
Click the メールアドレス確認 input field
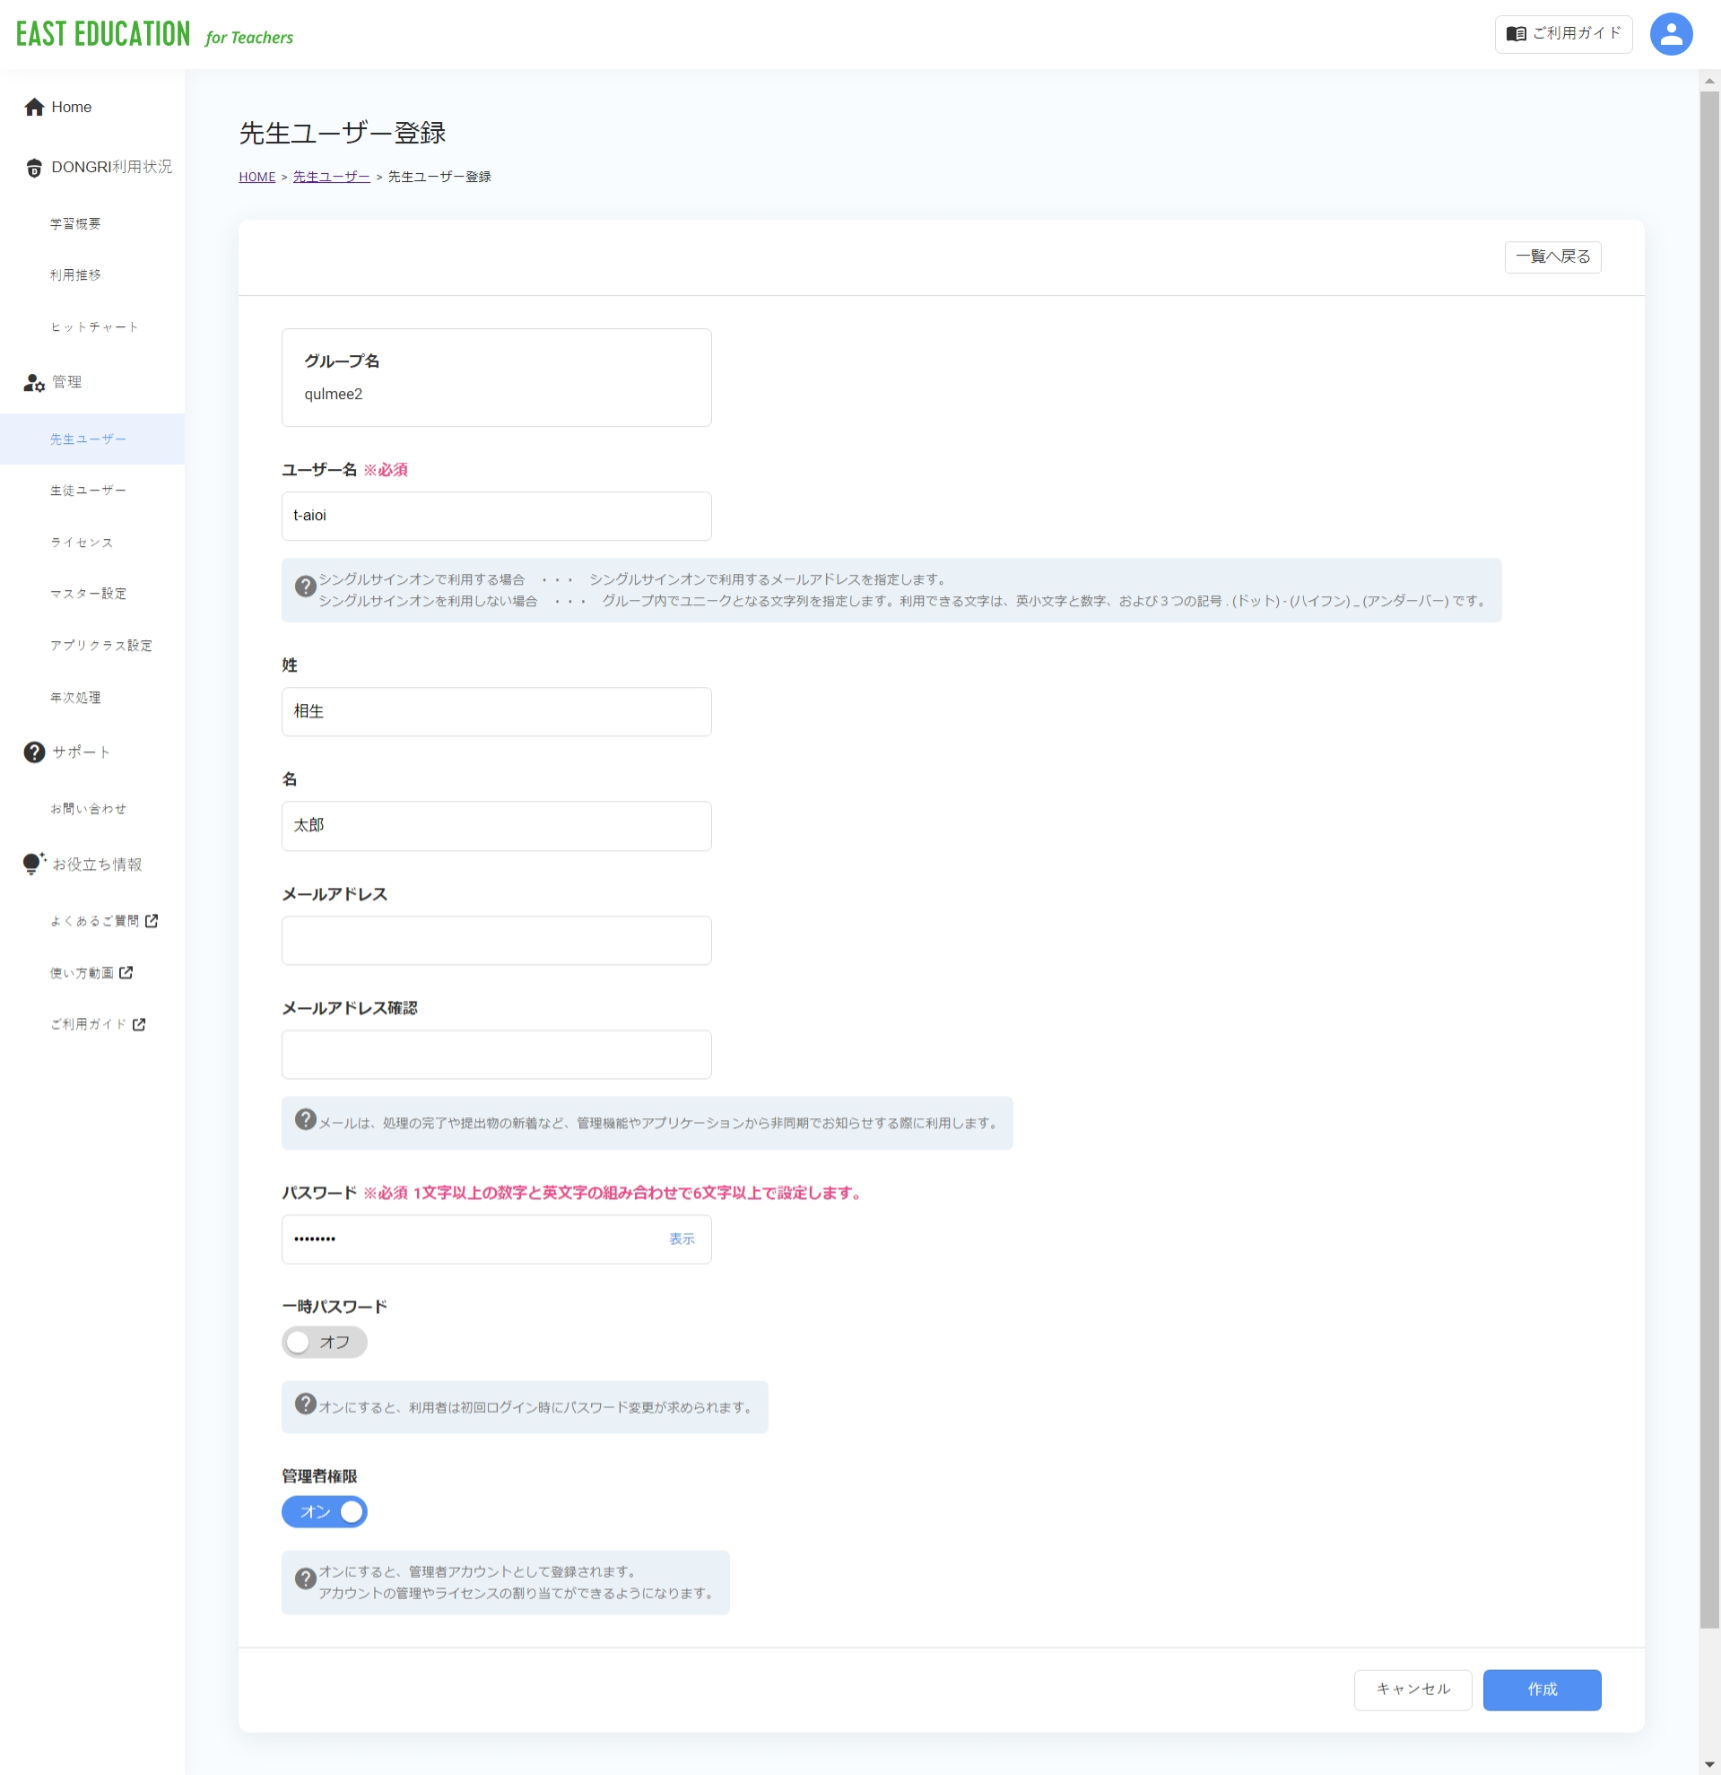tap(496, 1055)
